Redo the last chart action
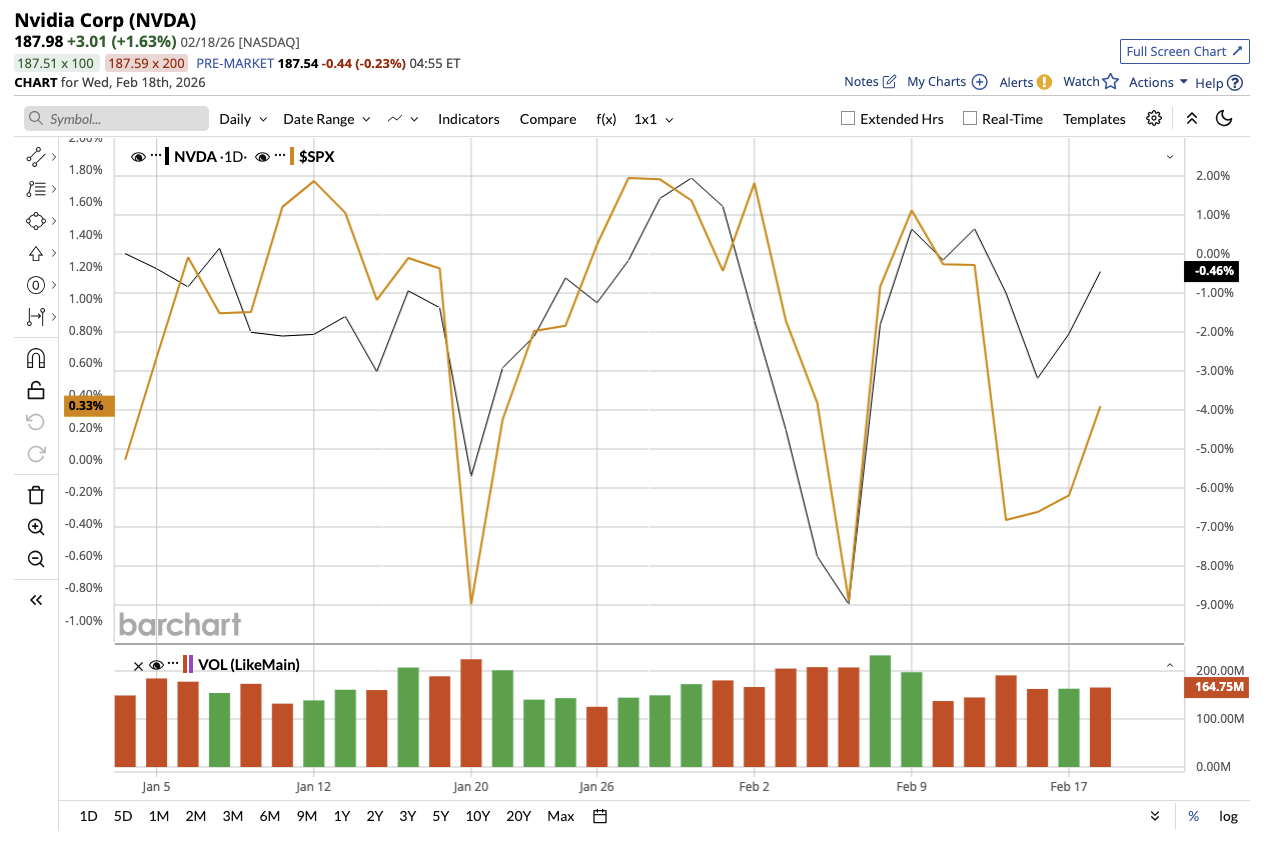Screen dimensions: 1286x856 (36, 454)
